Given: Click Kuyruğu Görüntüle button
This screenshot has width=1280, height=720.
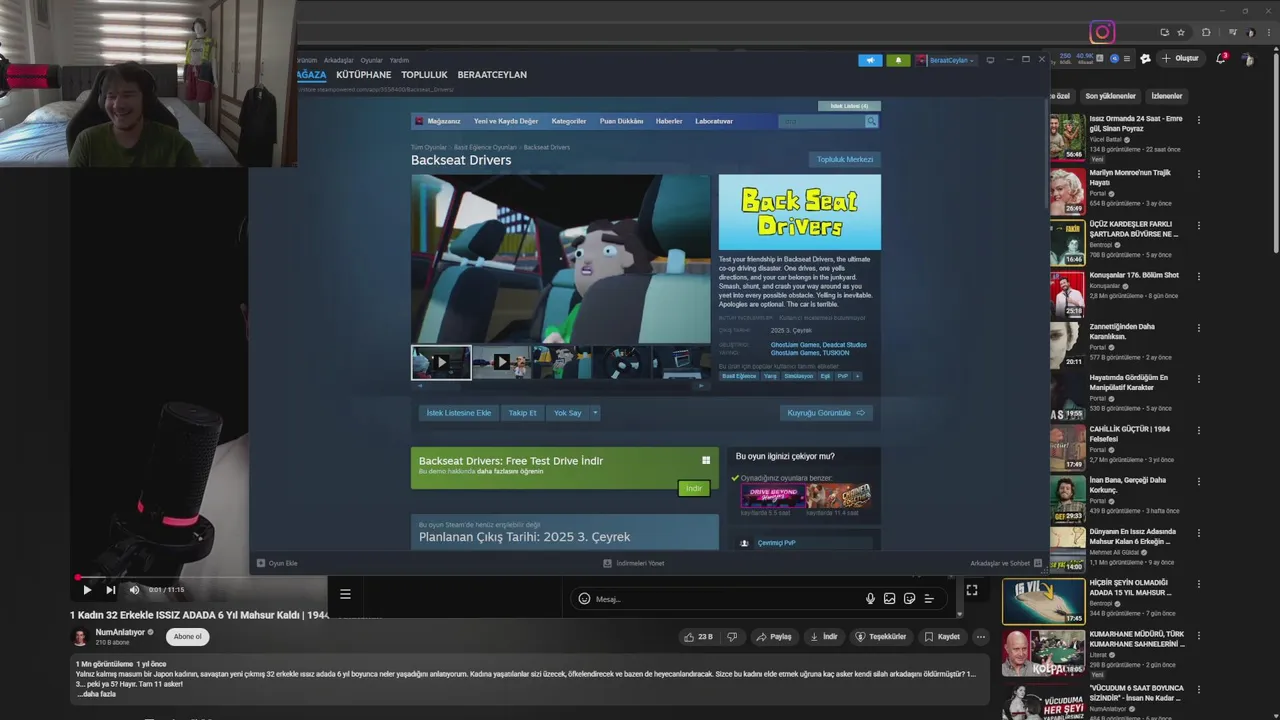Looking at the screenshot, I should click(826, 413).
